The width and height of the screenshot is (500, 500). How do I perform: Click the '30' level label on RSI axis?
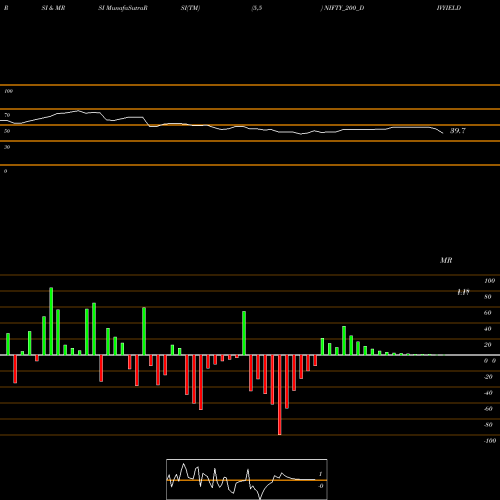click(x=7, y=147)
